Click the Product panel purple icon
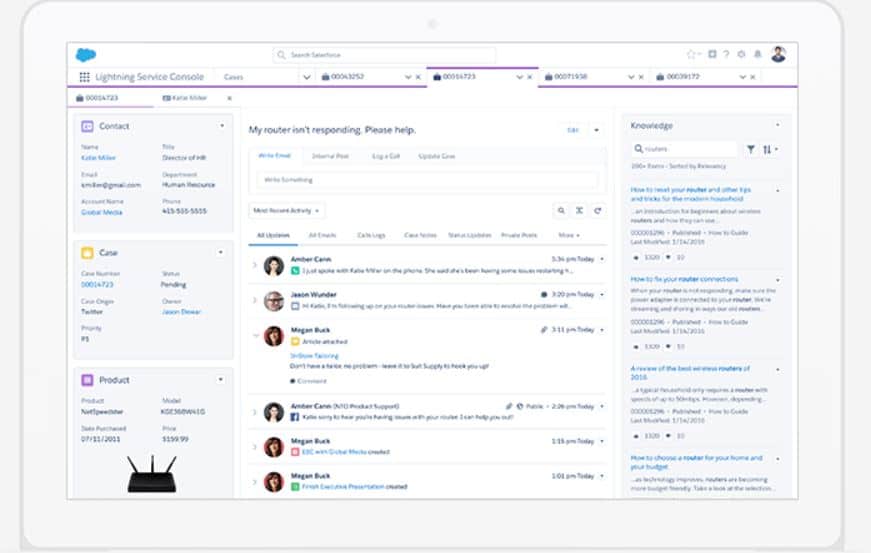 pos(87,380)
